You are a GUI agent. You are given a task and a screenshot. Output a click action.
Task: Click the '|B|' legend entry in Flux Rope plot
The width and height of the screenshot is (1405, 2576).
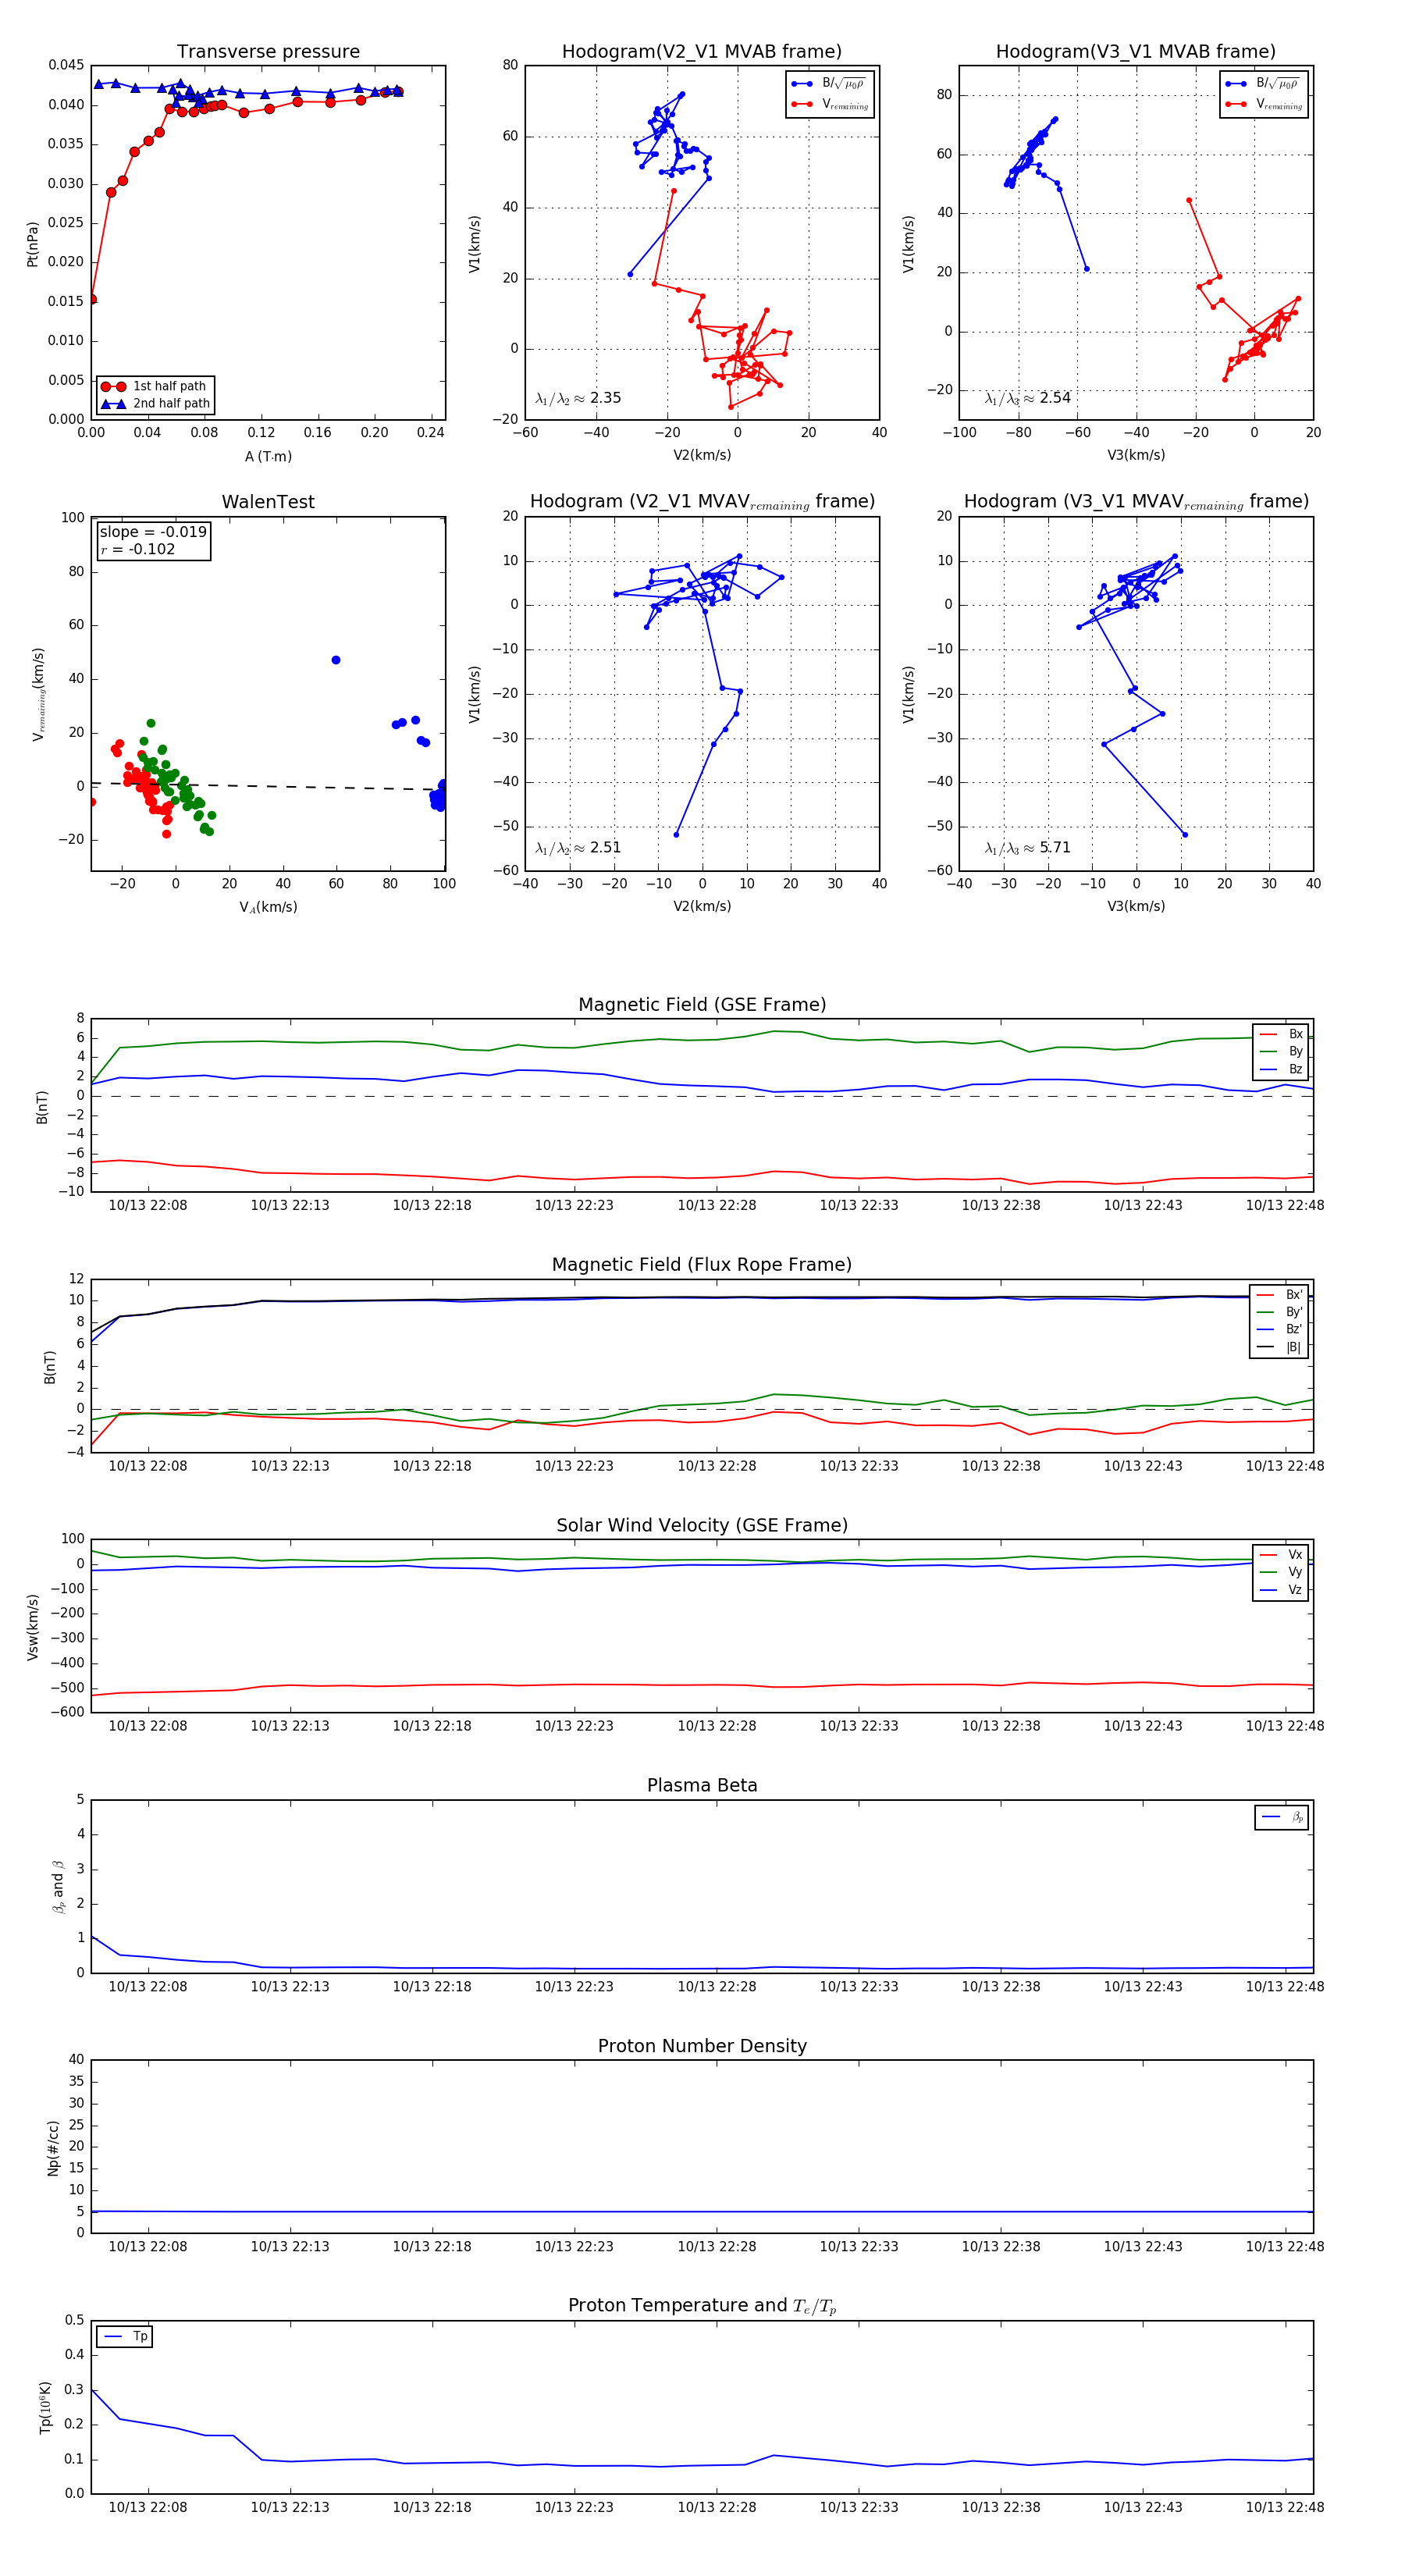(x=1279, y=1347)
